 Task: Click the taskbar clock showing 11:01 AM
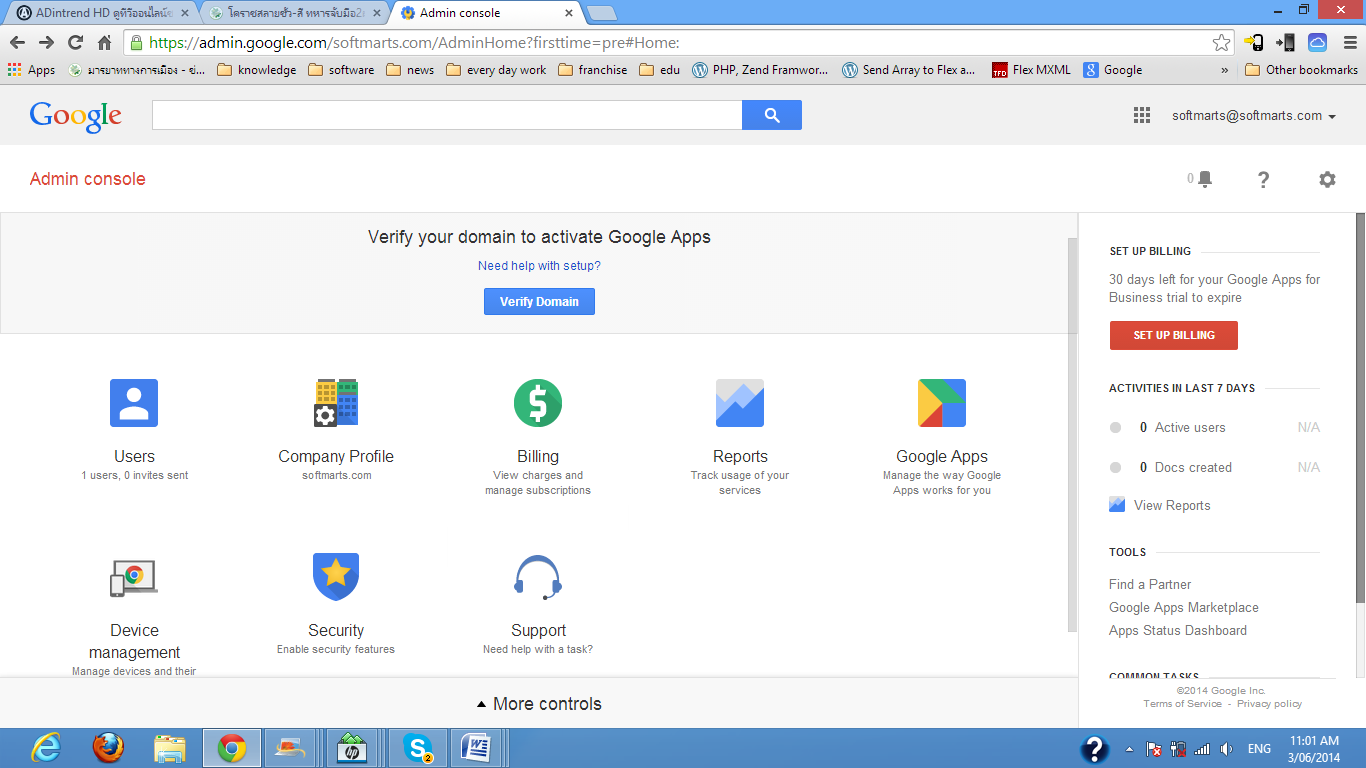1314,749
